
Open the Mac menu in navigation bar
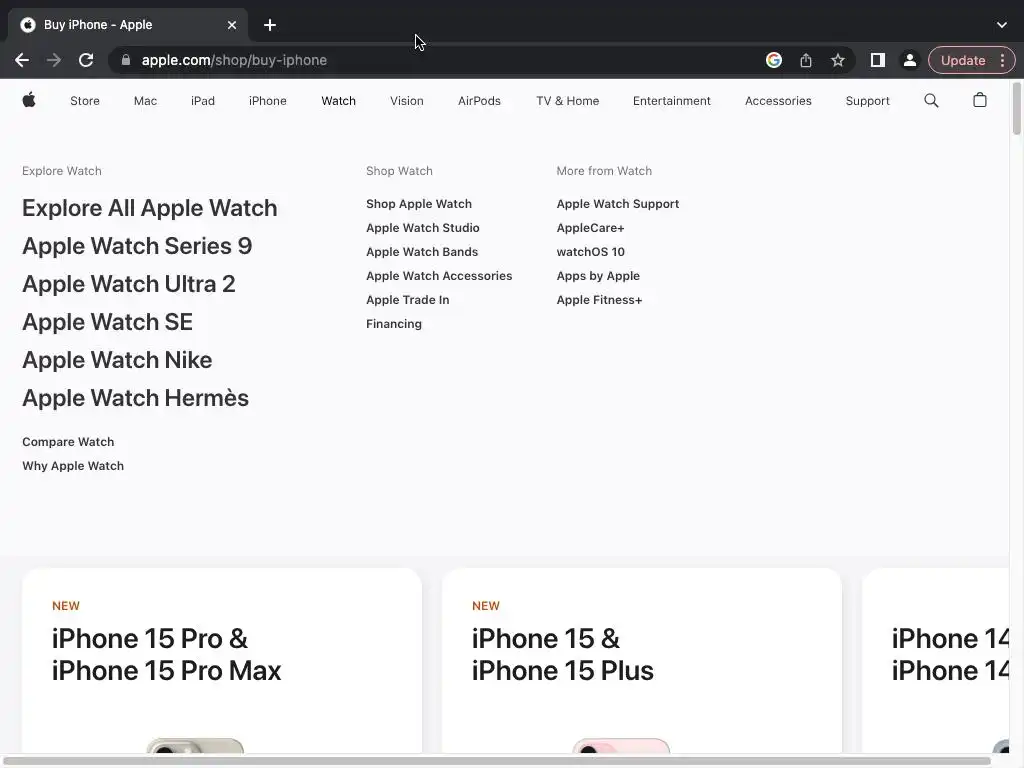pyautogui.click(x=145, y=101)
